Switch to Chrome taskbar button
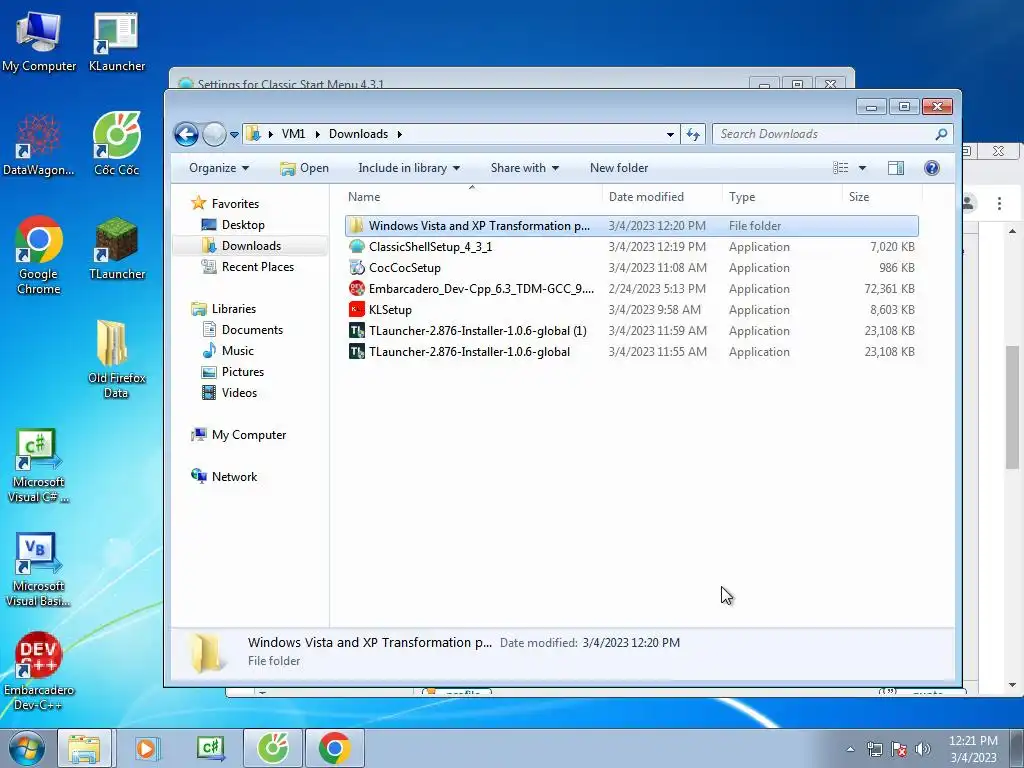This screenshot has width=1024, height=768. tap(334, 748)
